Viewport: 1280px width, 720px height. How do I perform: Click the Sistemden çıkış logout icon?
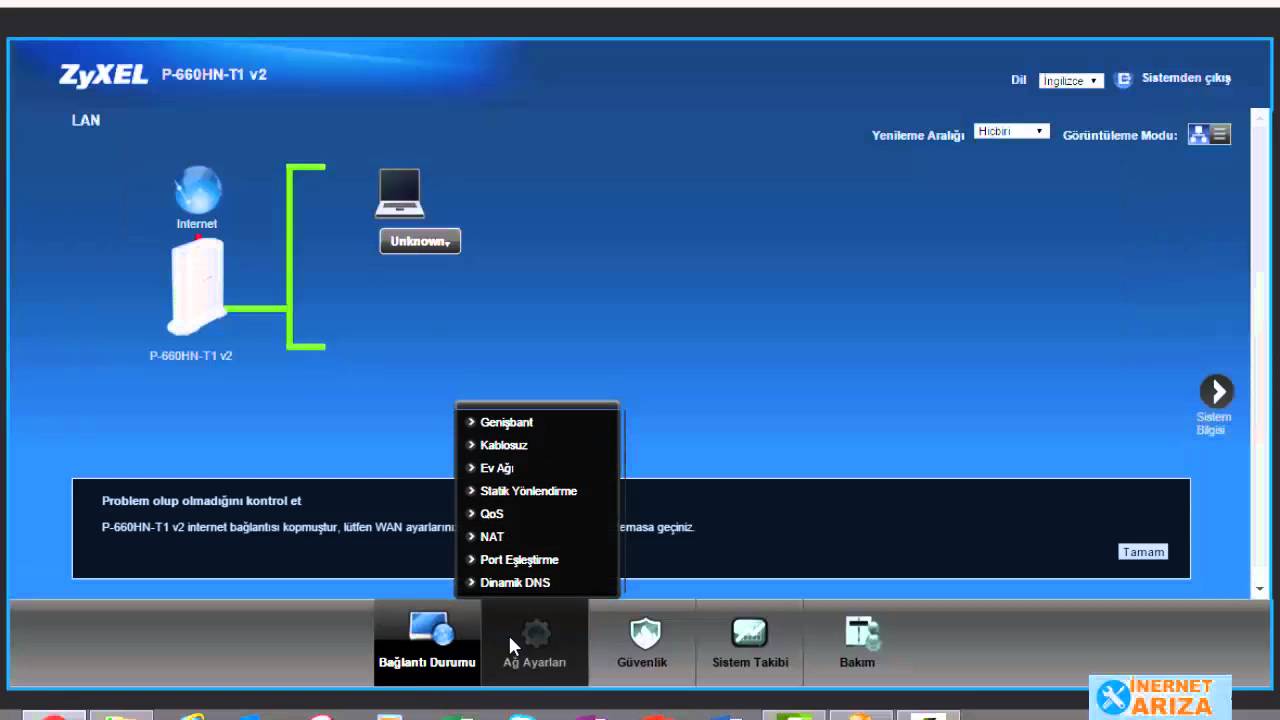pos(1123,79)
